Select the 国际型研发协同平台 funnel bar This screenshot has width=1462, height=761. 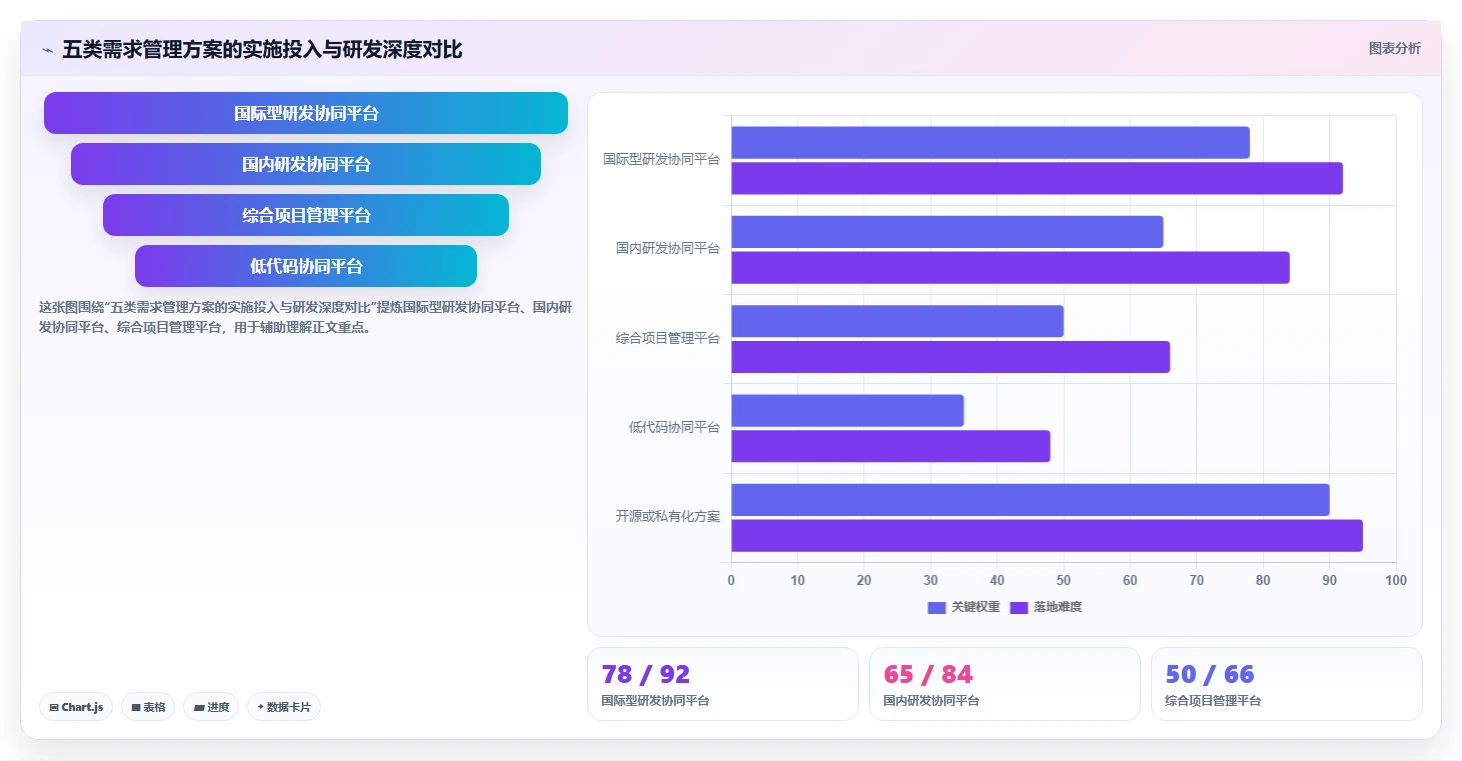click(x=306, y=113)
